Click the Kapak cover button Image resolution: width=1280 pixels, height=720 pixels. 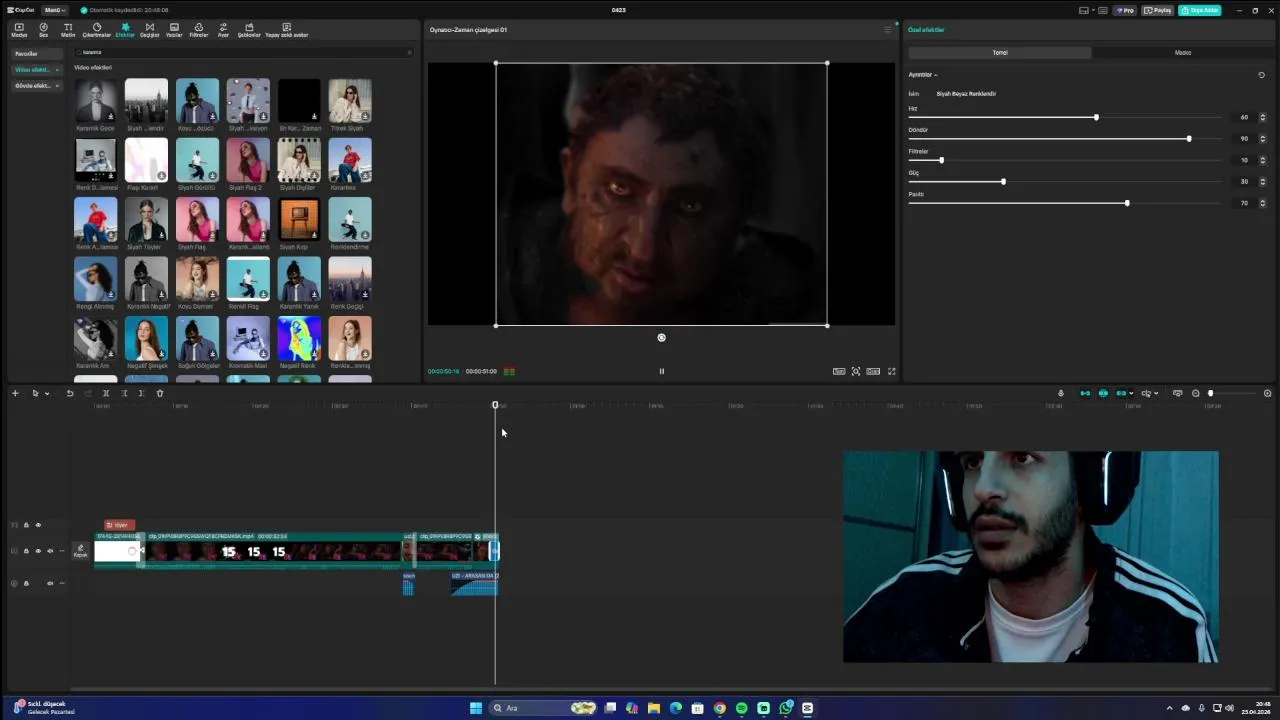point(80,550)
